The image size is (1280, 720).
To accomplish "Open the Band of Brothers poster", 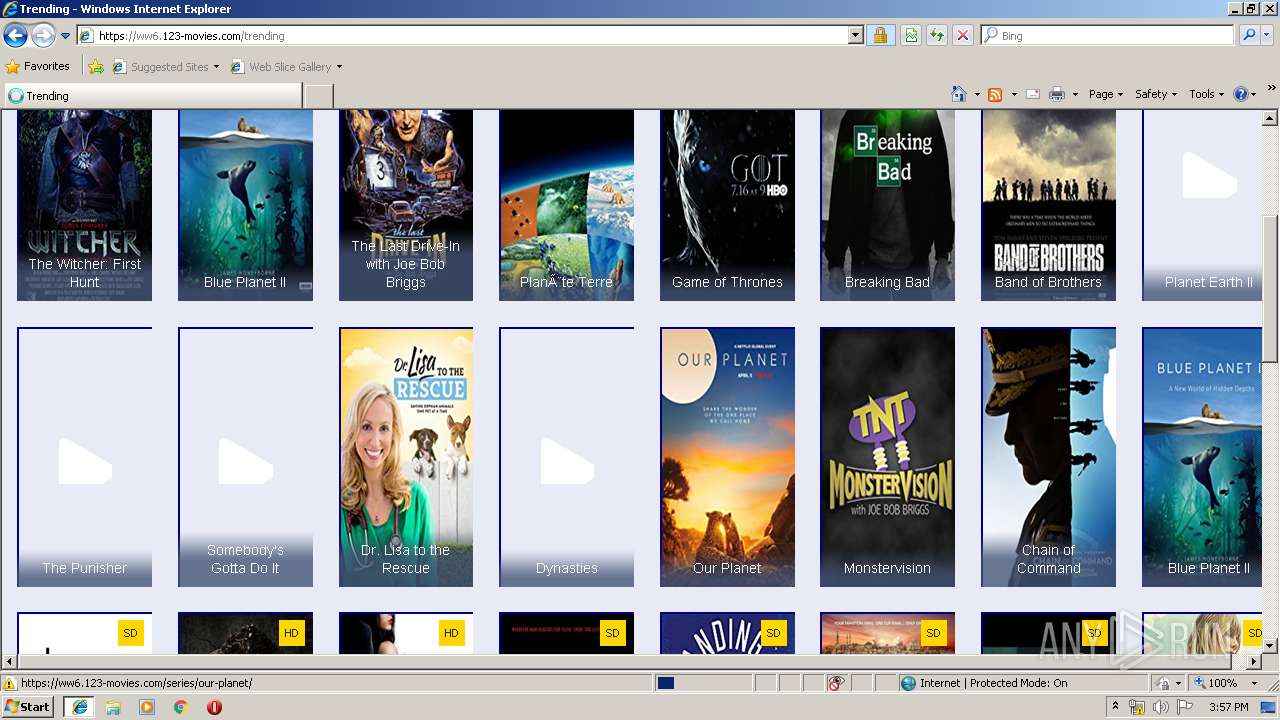I will click(x=1048, y=205).
